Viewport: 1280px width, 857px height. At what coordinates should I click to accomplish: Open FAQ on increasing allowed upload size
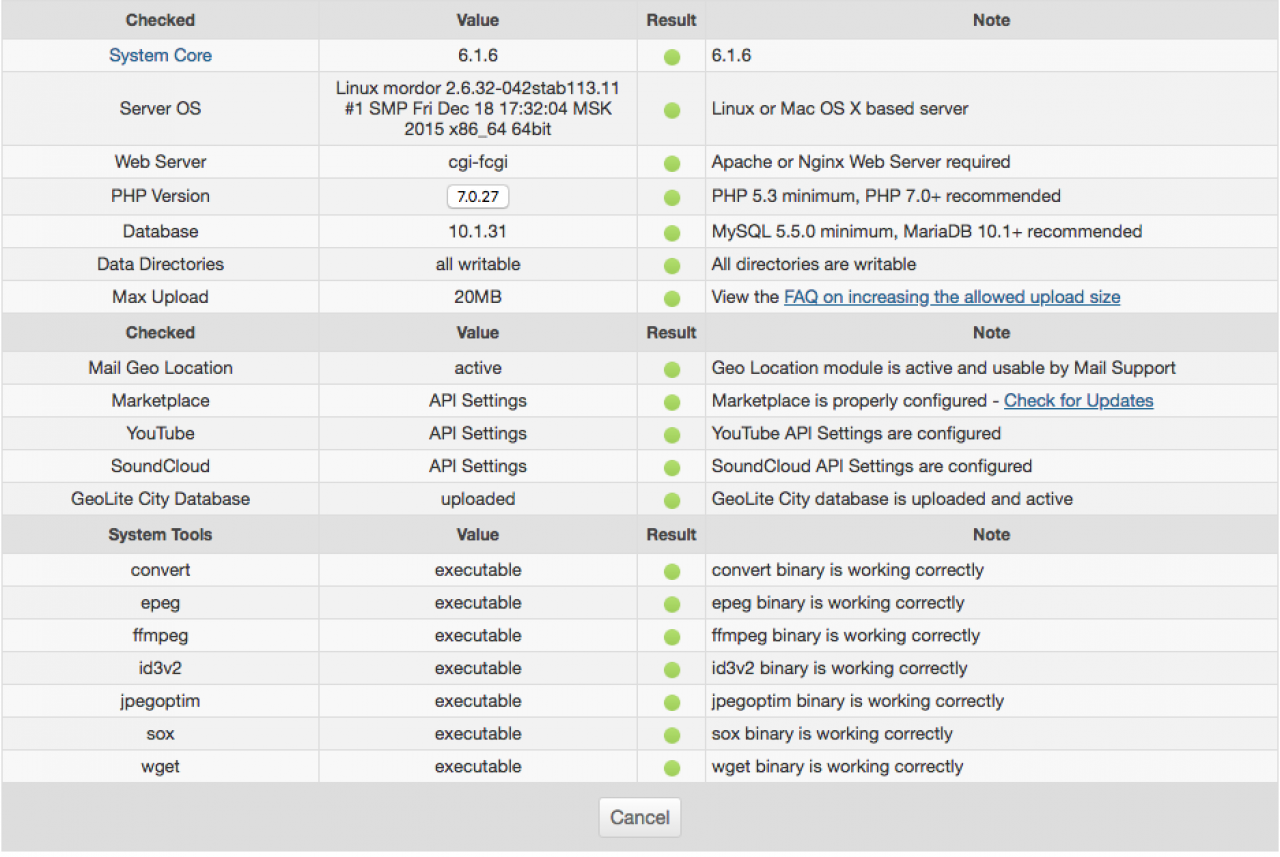951,297
